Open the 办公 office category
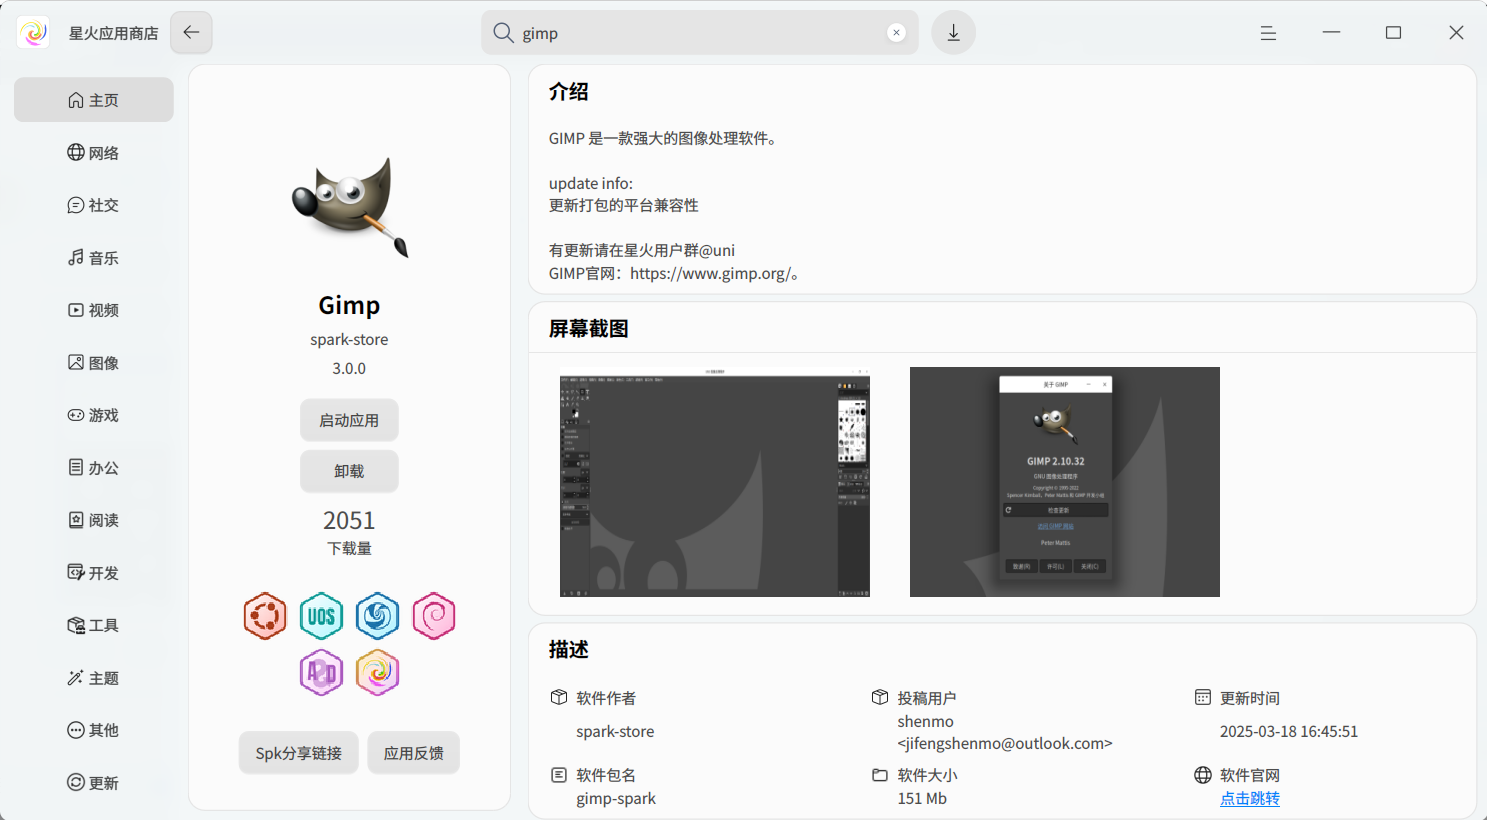This screenshot has height=820, width=1487. [93, 468]
